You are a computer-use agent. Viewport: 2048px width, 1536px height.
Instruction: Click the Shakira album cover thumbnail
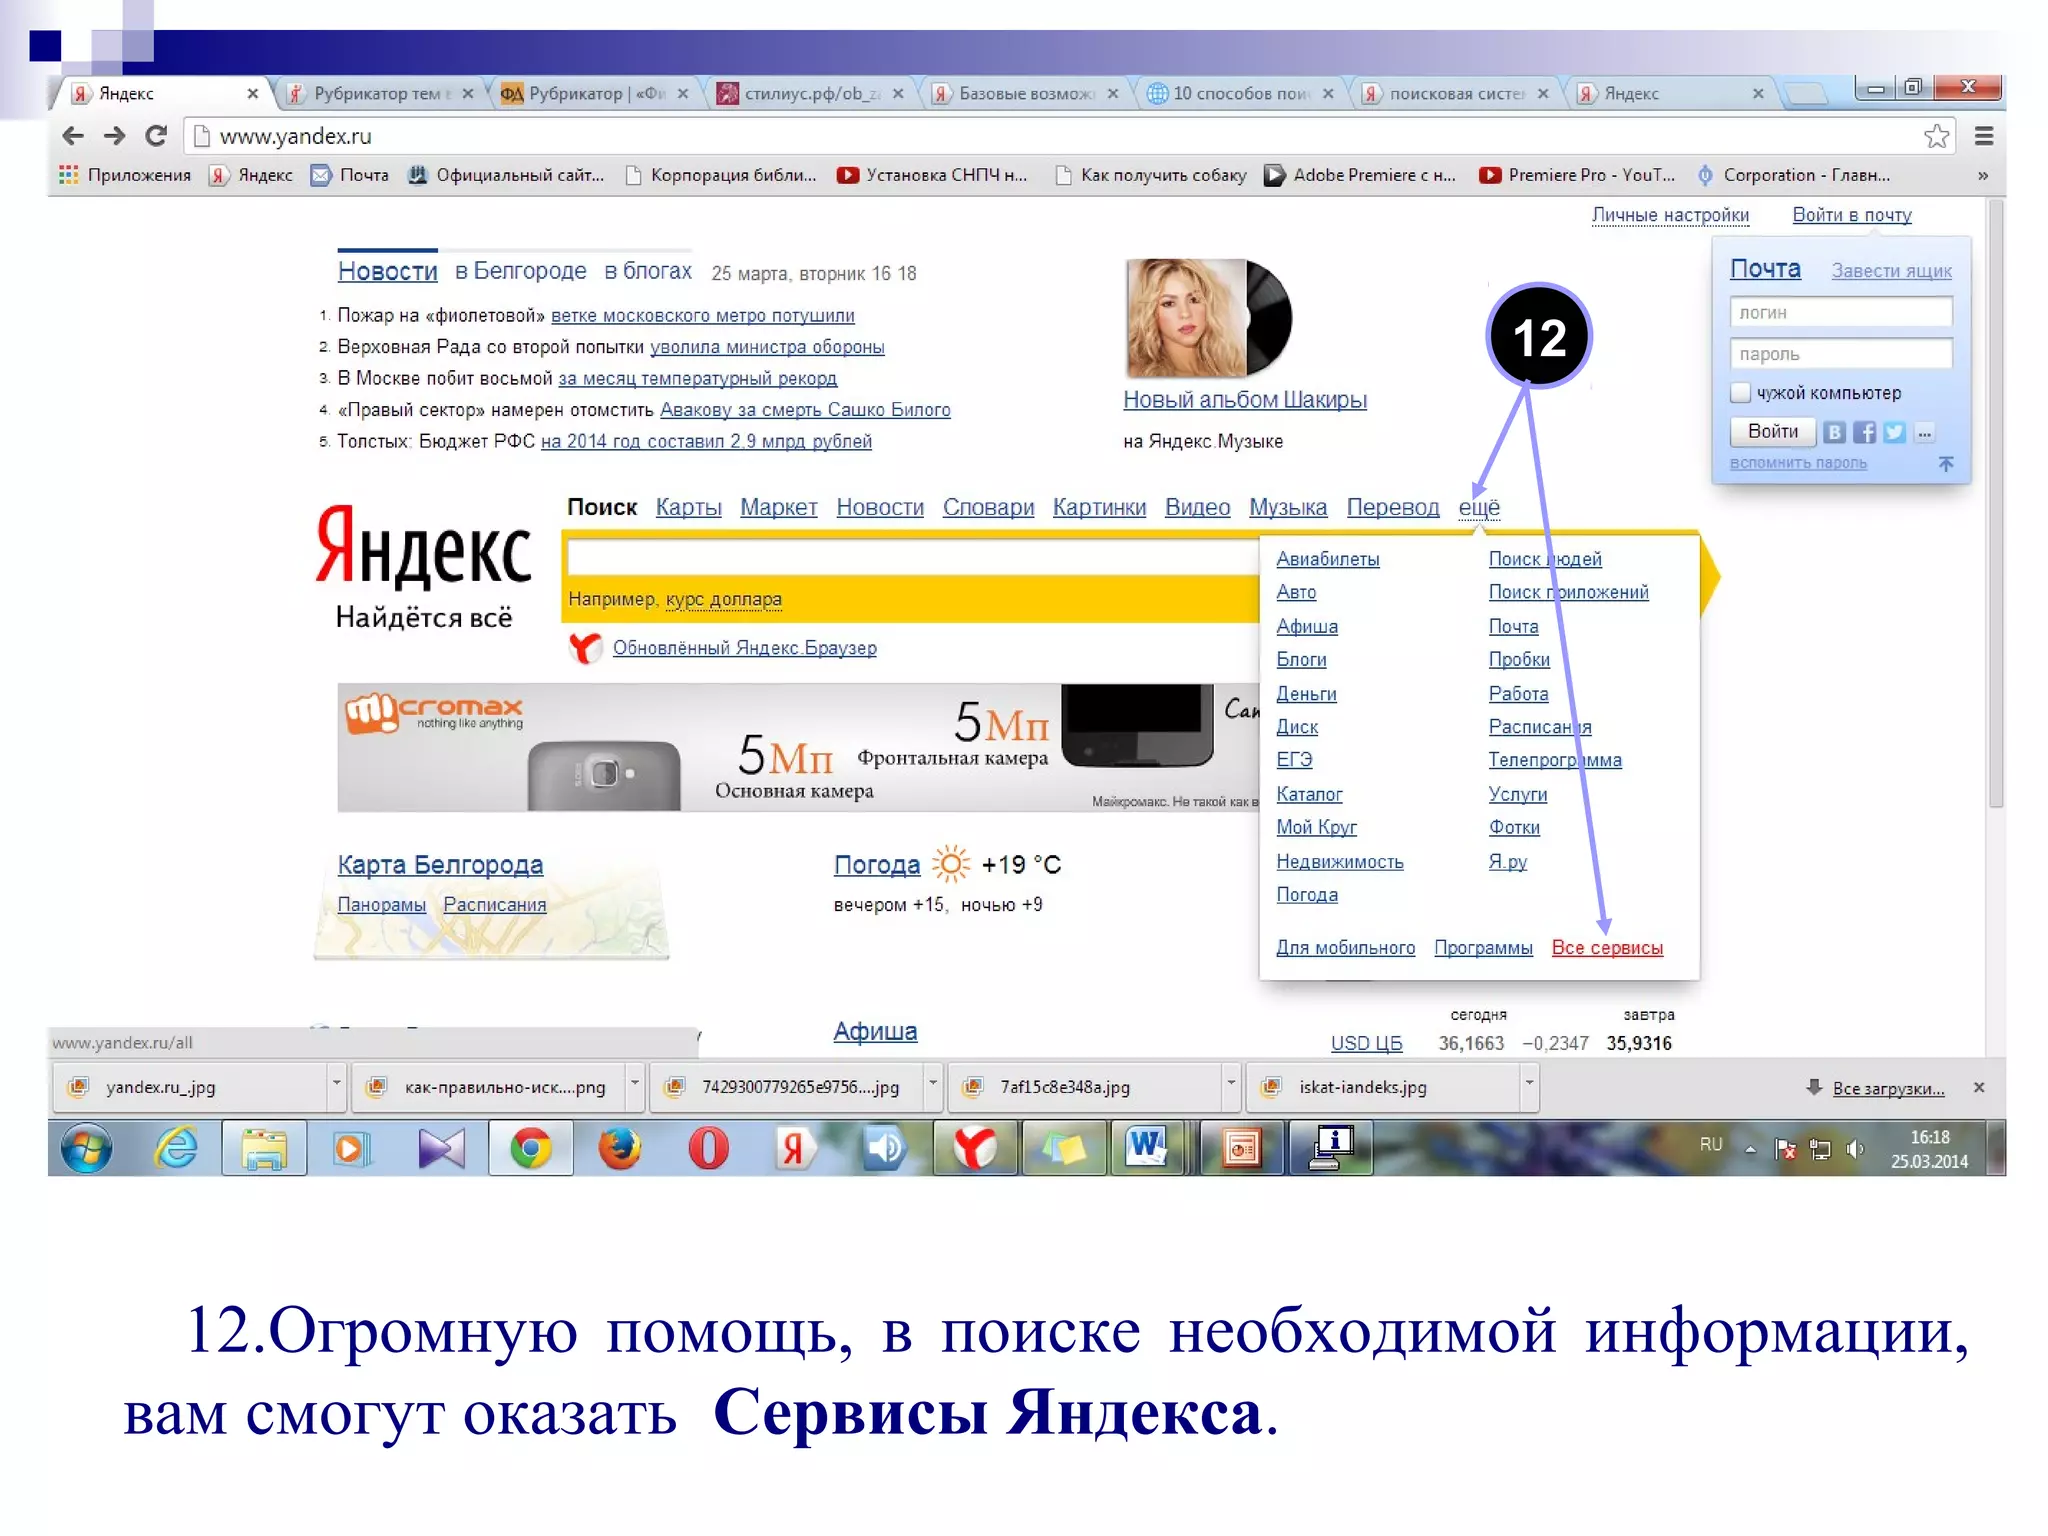pos(1209,318)
